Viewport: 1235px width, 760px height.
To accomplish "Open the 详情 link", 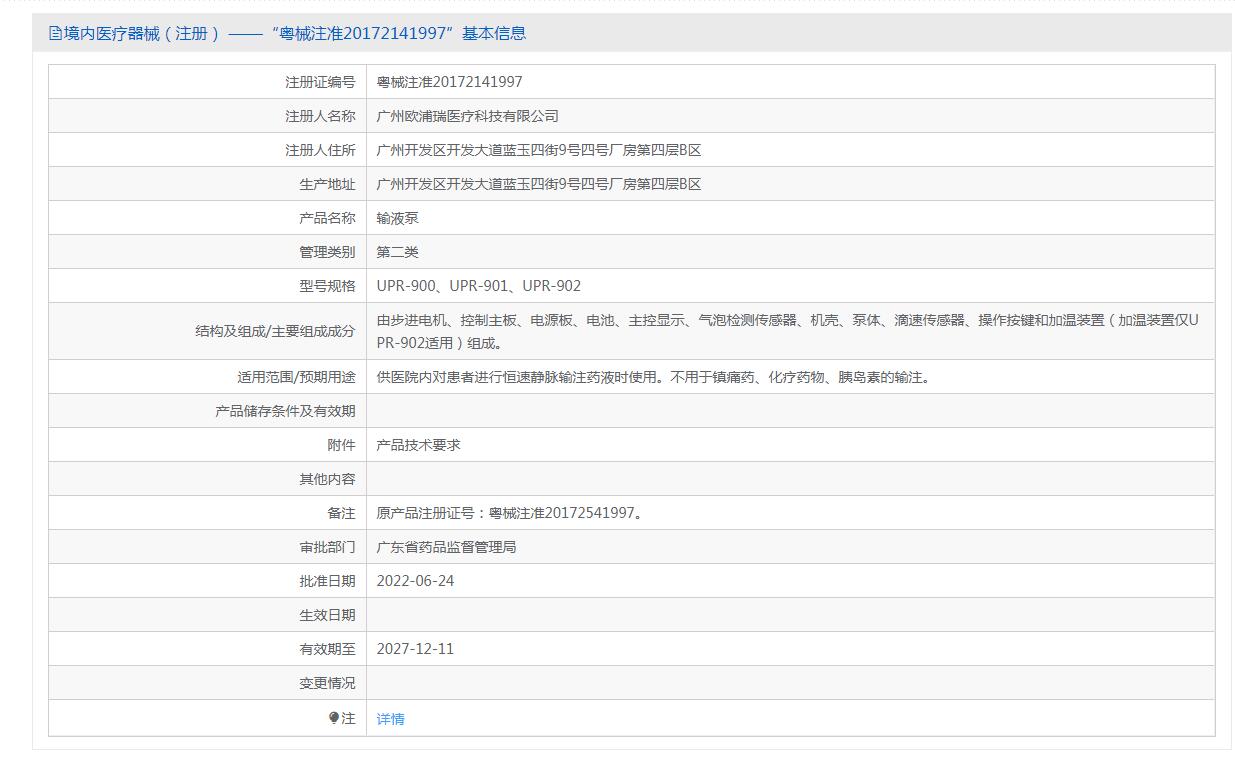I will point(390,719).
